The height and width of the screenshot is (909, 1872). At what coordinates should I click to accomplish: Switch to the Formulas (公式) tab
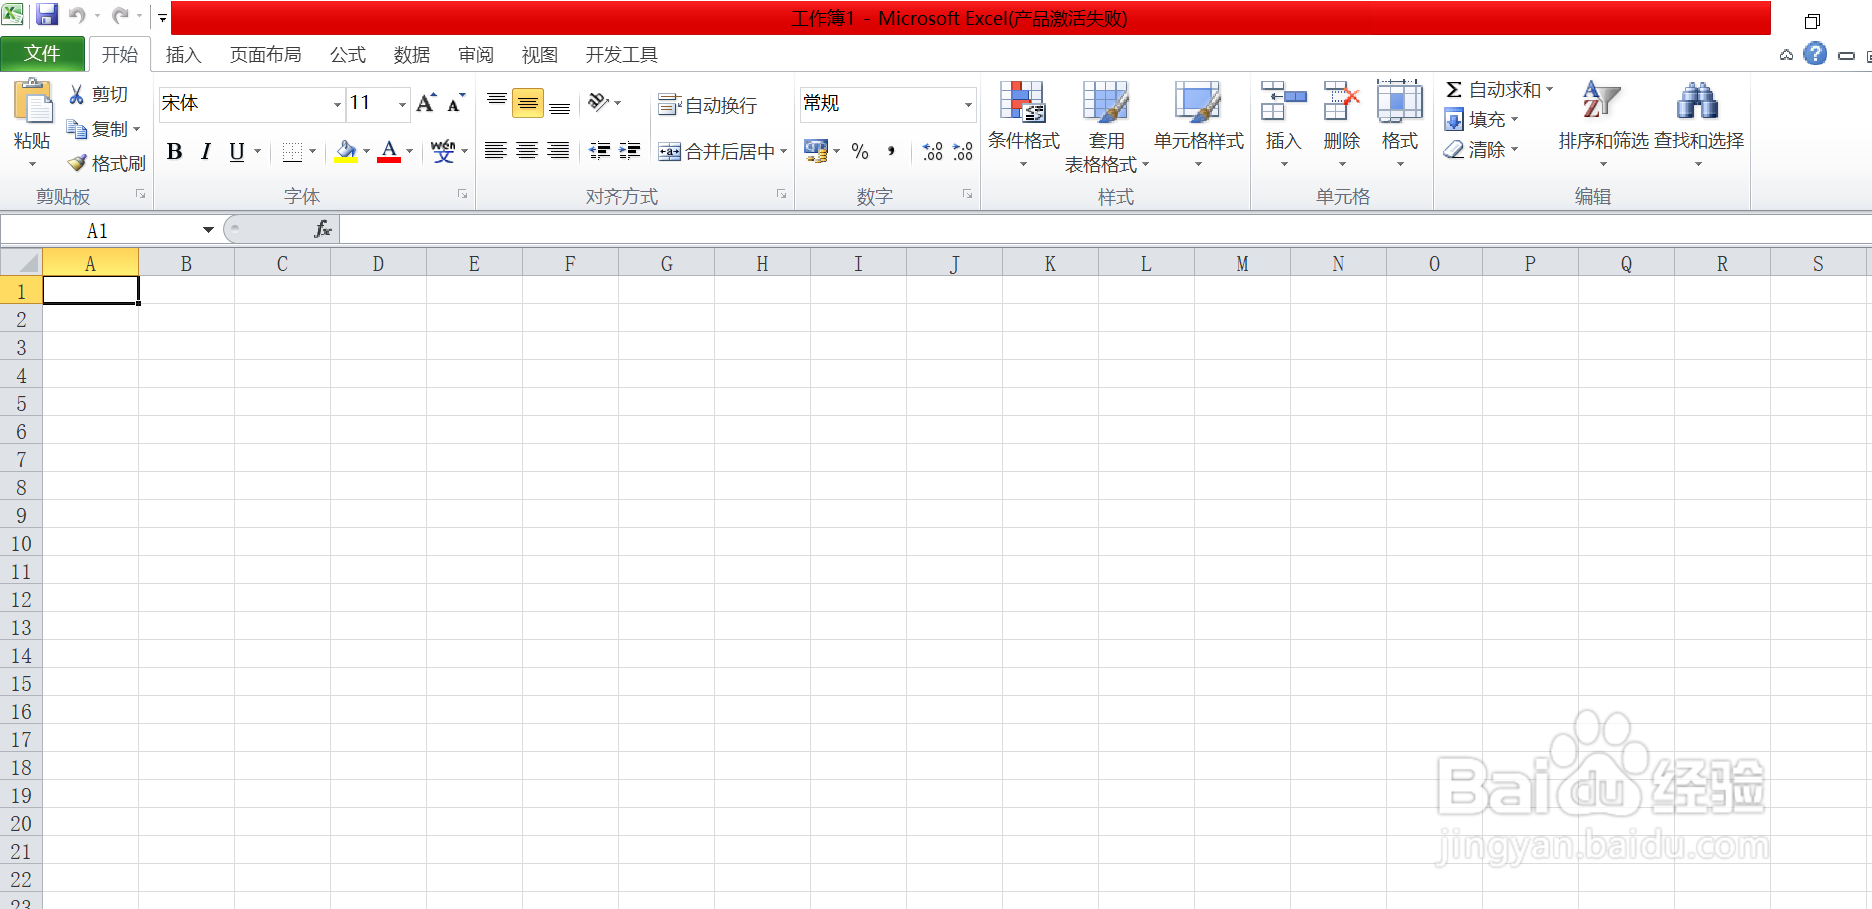click(348, 55)
